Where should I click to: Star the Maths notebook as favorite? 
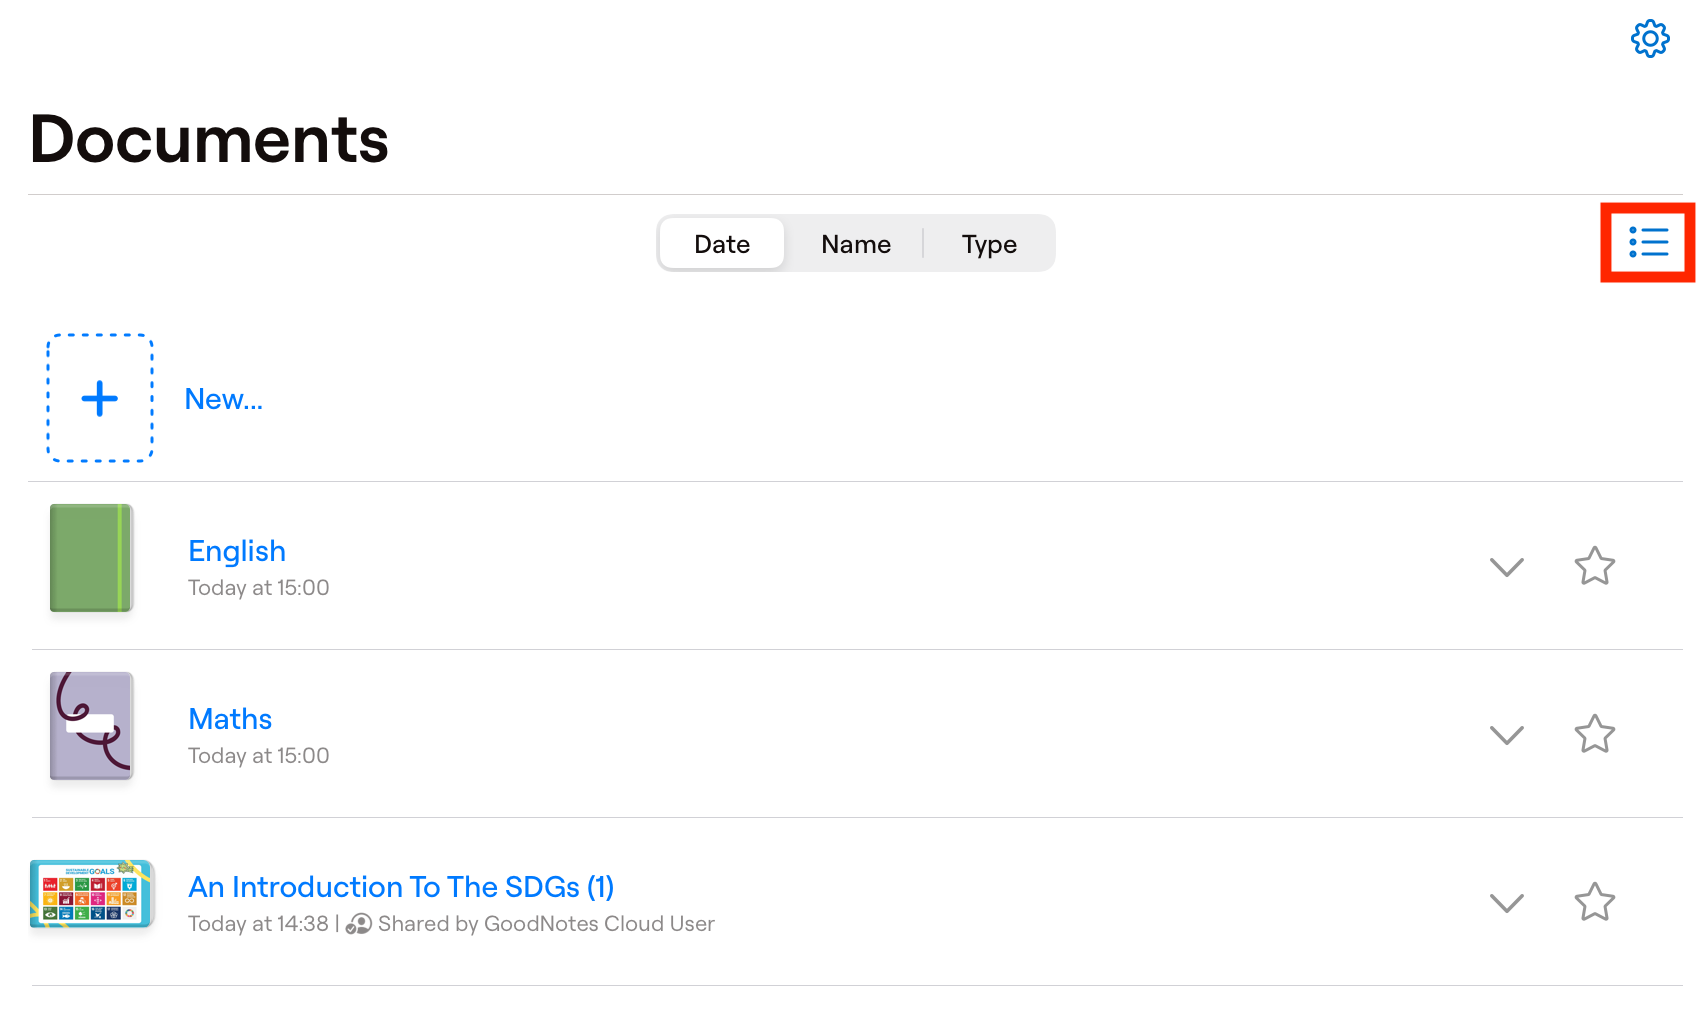[1594, 734]
